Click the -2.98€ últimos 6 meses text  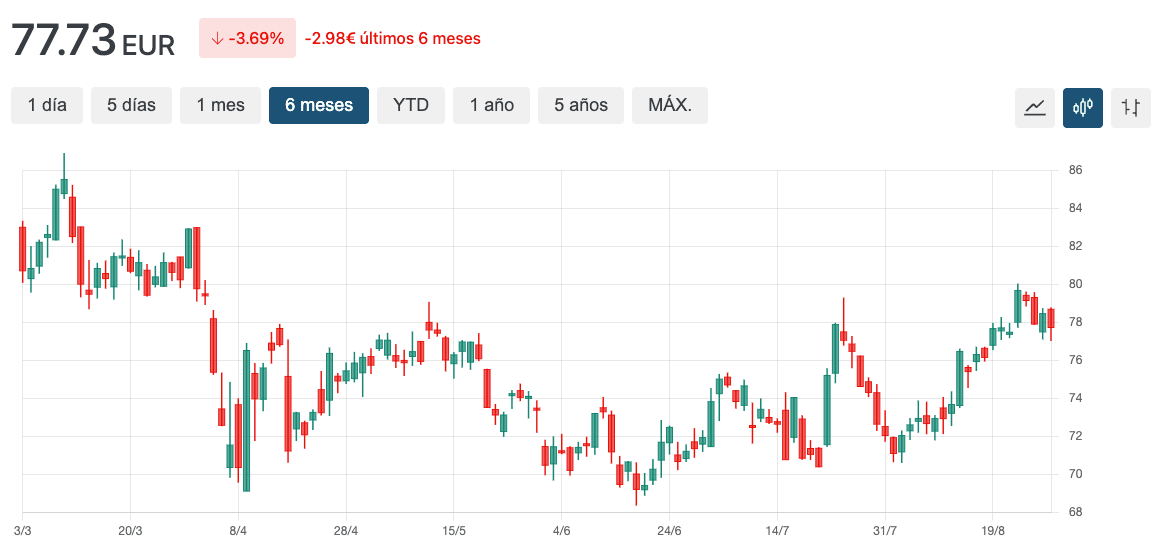[x=392, y=38]
